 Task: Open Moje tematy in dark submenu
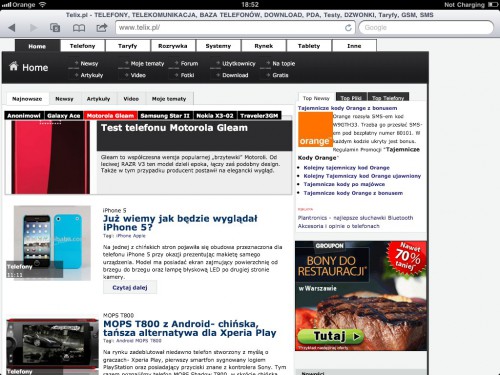147,63
